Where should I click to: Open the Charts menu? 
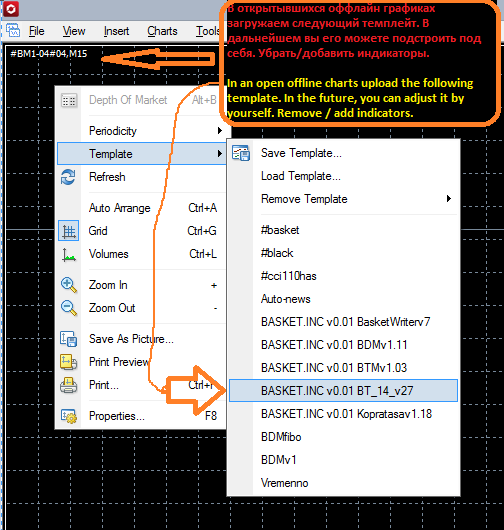[162, 31]
